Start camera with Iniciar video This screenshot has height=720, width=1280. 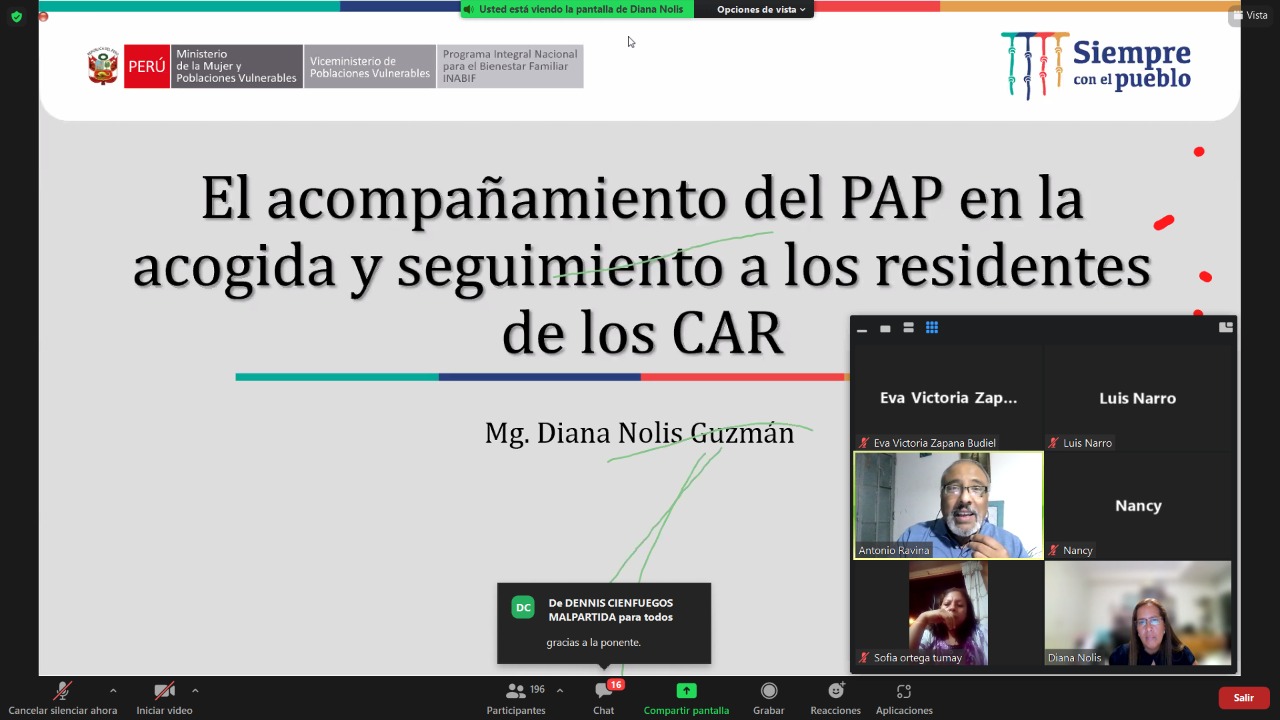coord(164,697)
